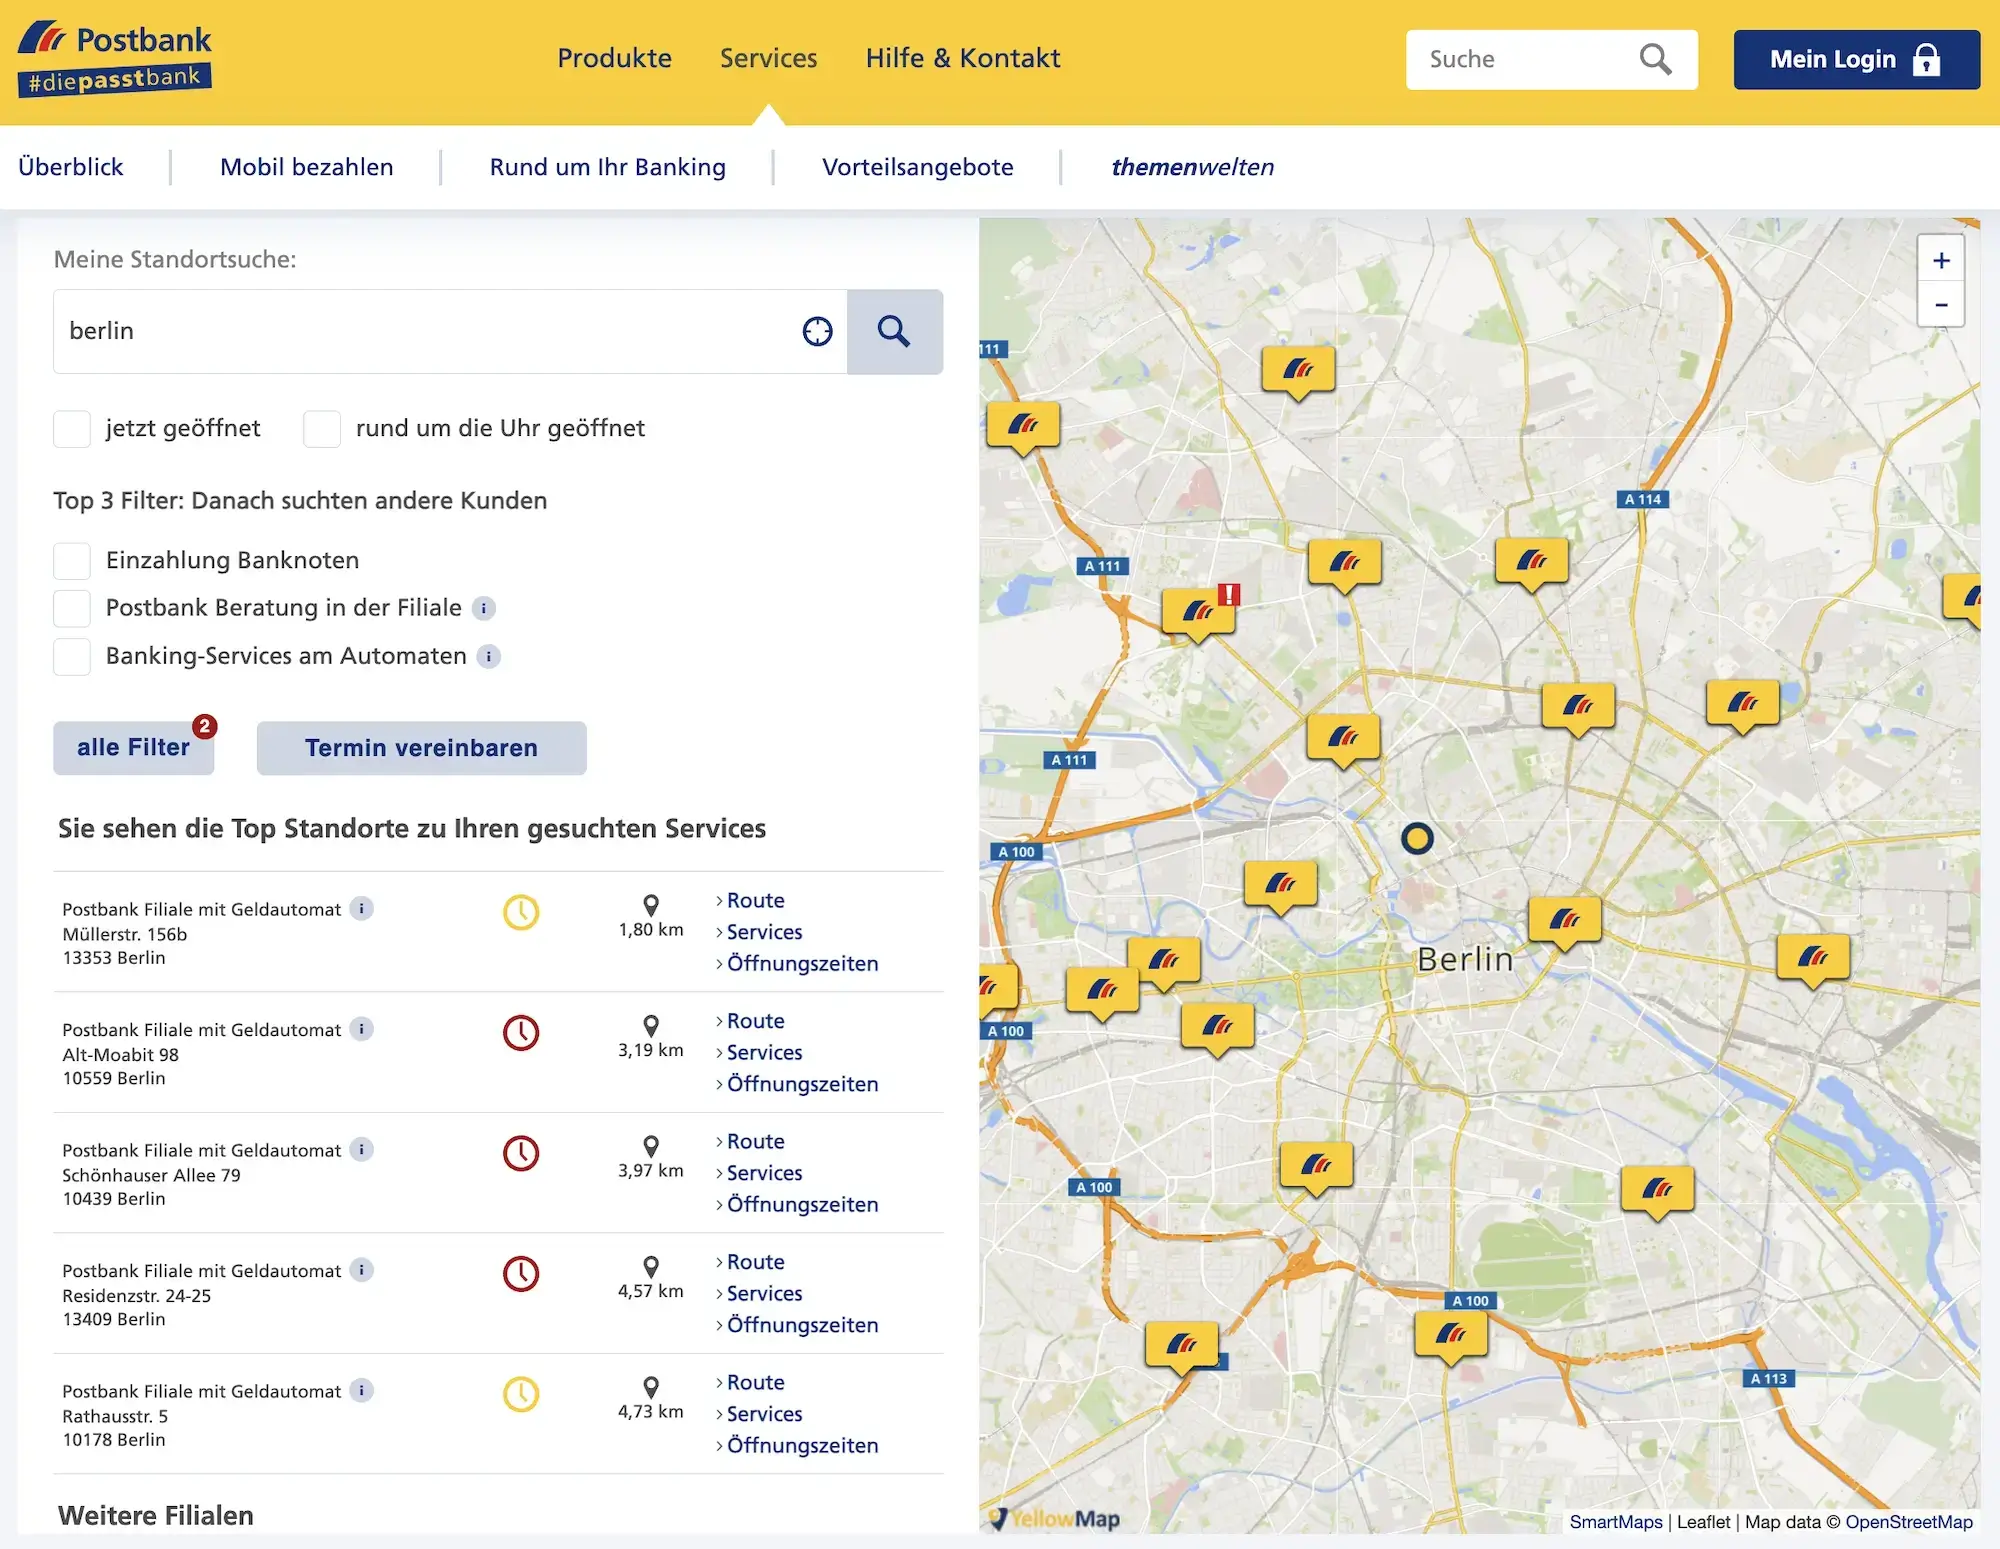The image size is (2000, 1549).
Task: Expand Services for Rathausstr. 5
Action: [x=764, y=1414]
